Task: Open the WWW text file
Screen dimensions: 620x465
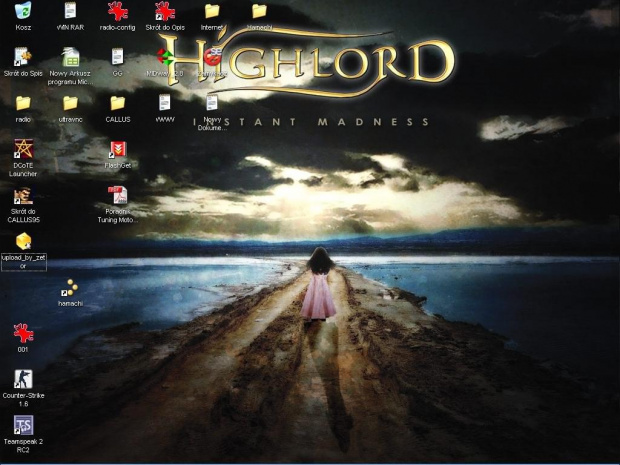Action: coord(165,103)
